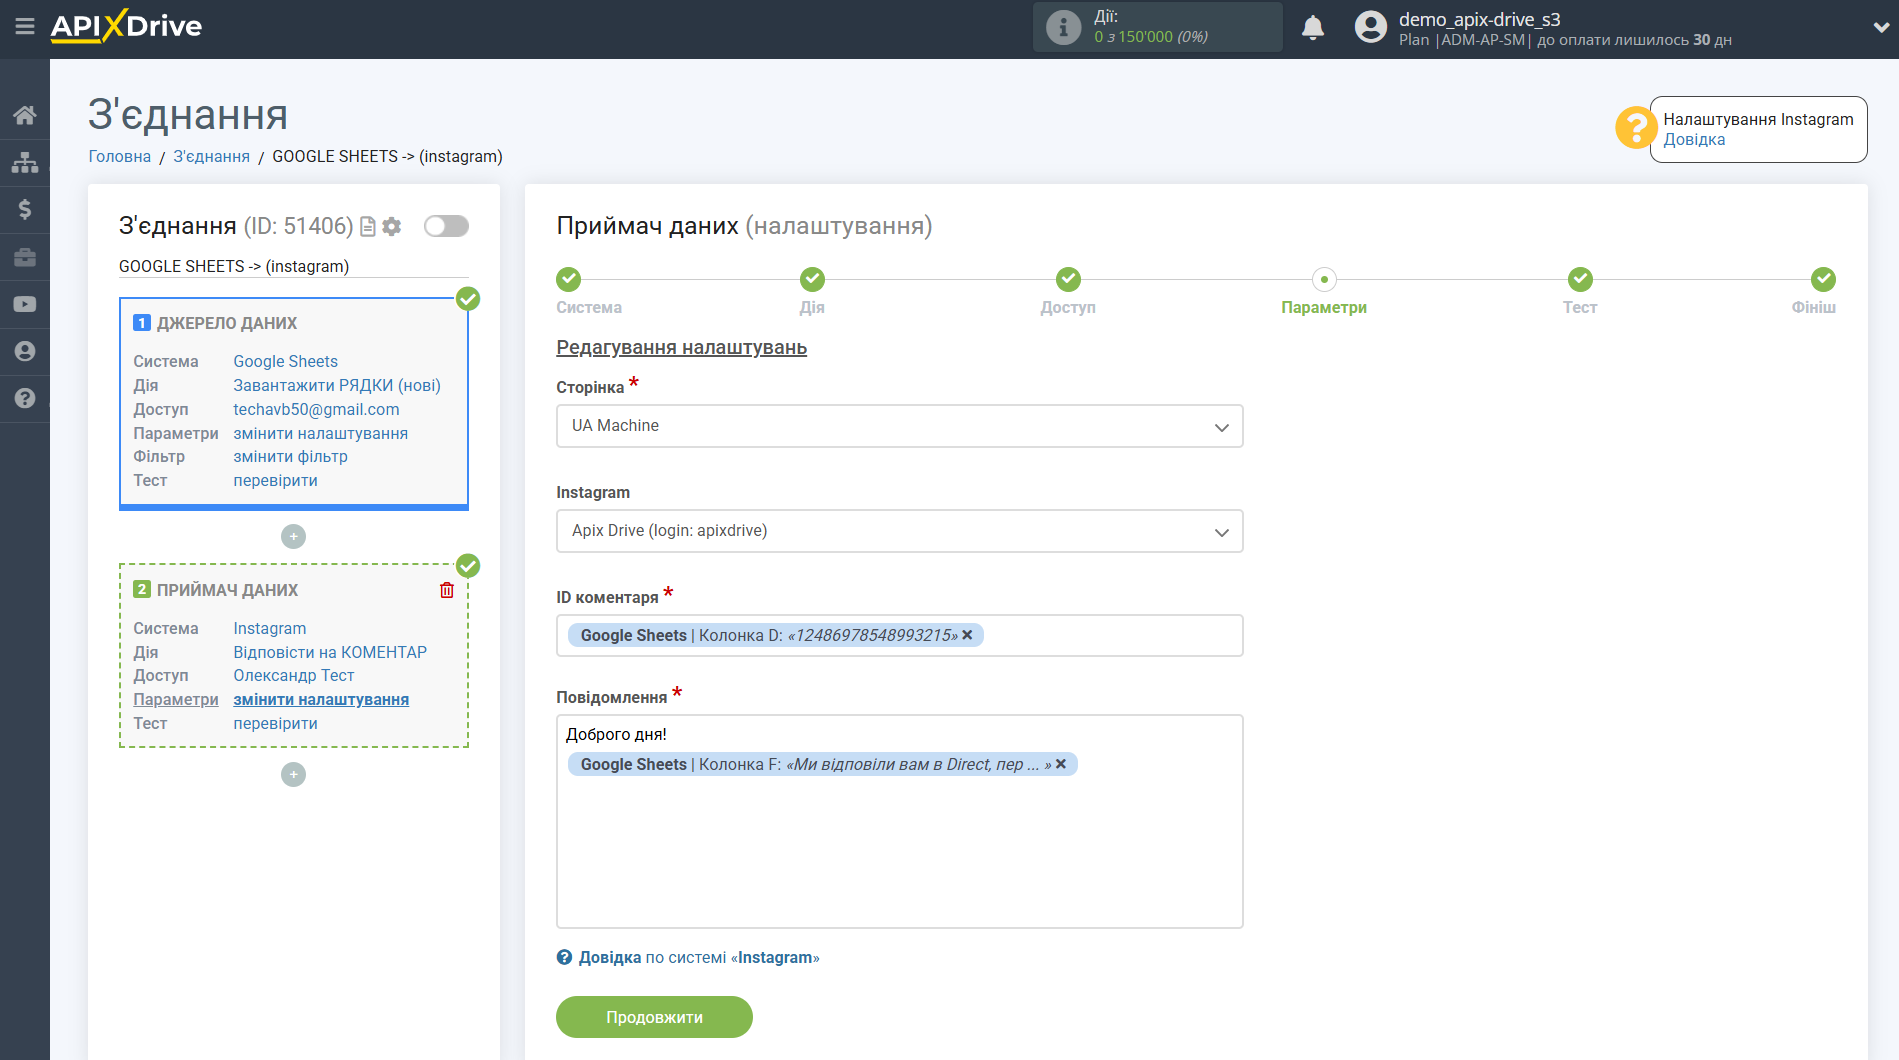Click techavb50@gmail.com access link
The image size is (1899, 1060).
(x=316, y=410)
